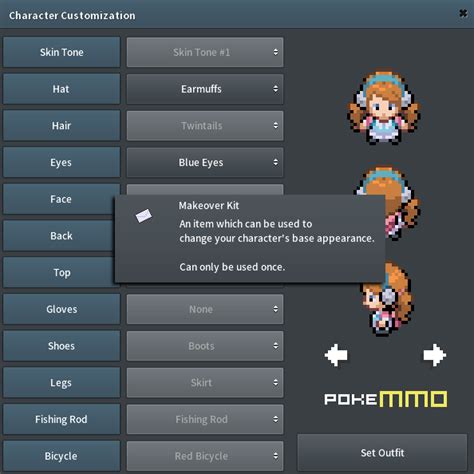Rotate character with the right arrow
Screen dimensions: 474x474
click(x=435, y=355)
